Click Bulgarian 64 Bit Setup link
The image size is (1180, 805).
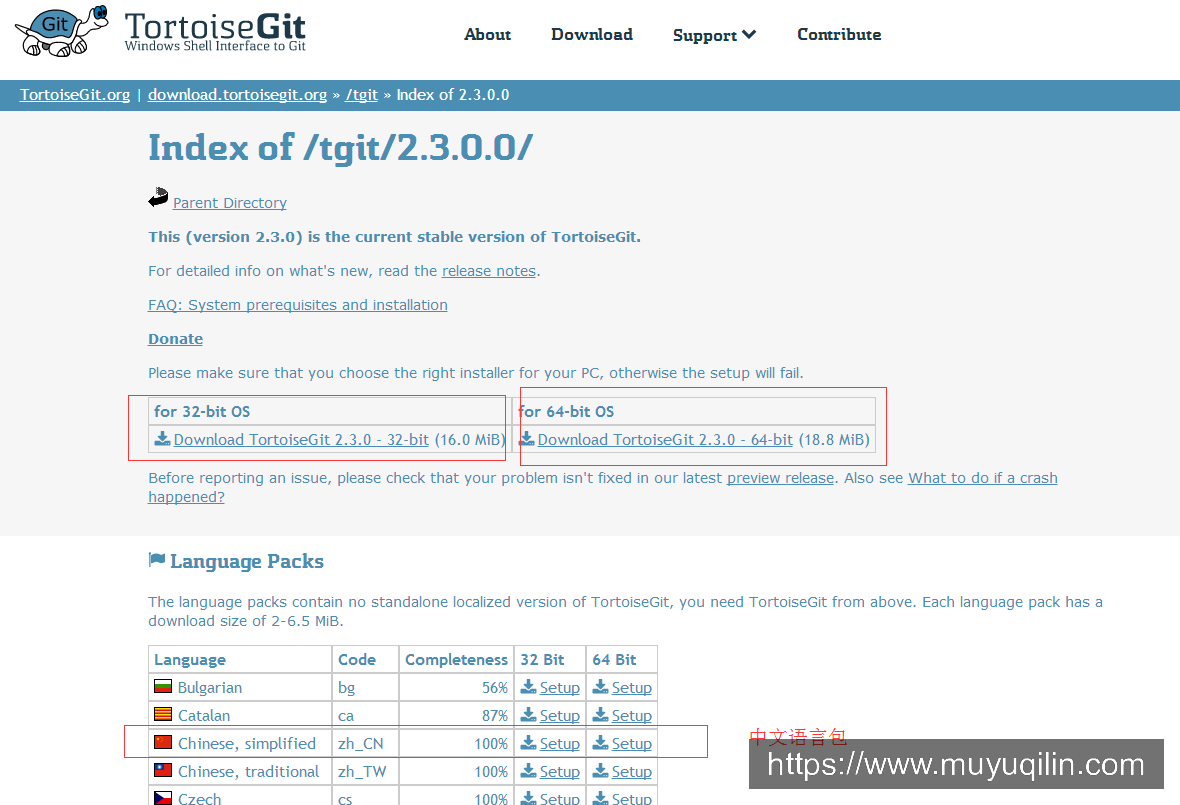point(631,688)
